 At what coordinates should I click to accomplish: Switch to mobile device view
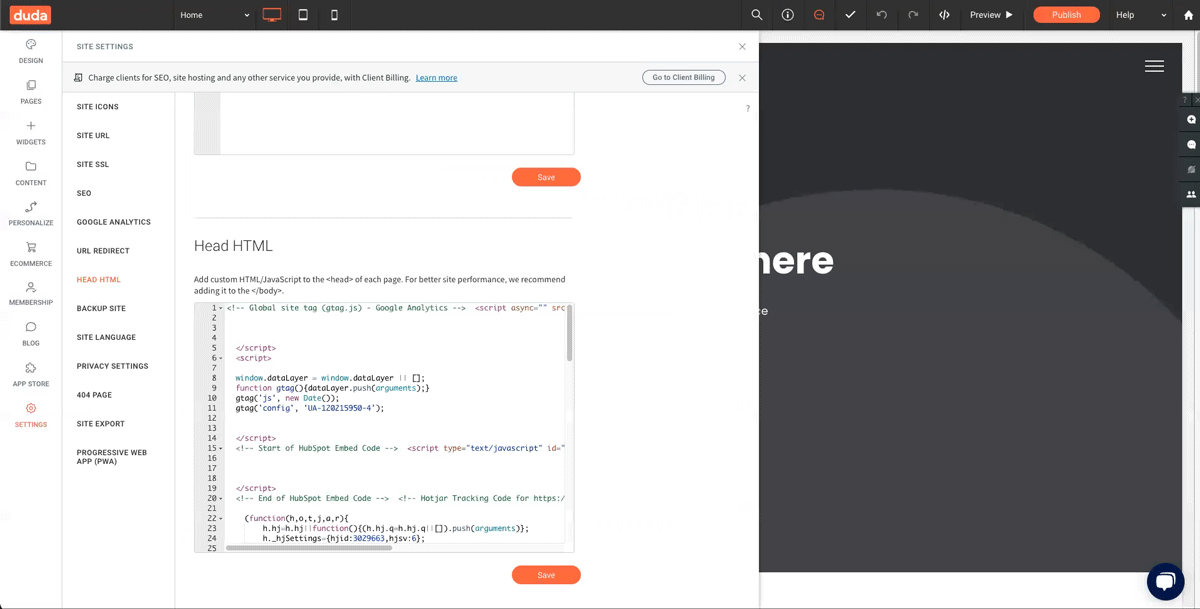point(334,15)
